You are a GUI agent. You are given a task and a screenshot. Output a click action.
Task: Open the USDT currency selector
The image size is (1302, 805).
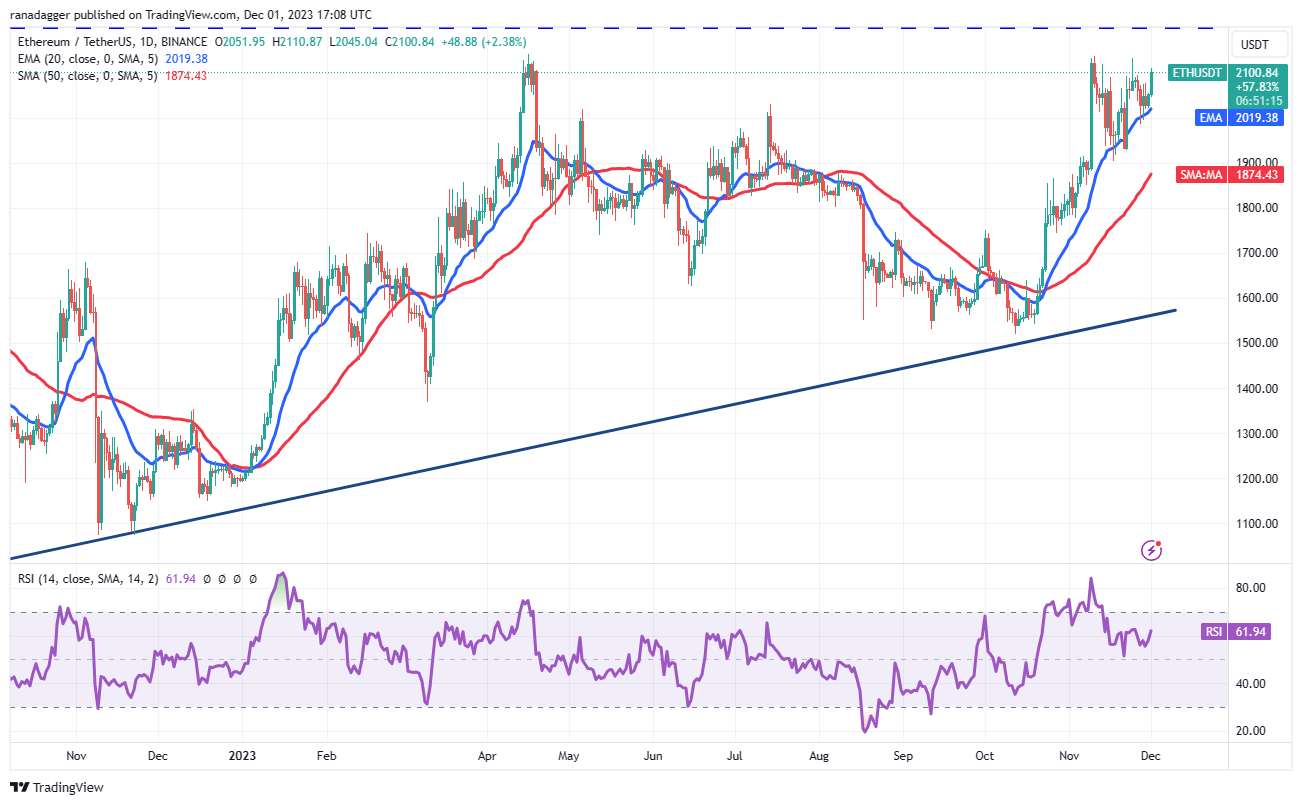(x=1254, y=45)
